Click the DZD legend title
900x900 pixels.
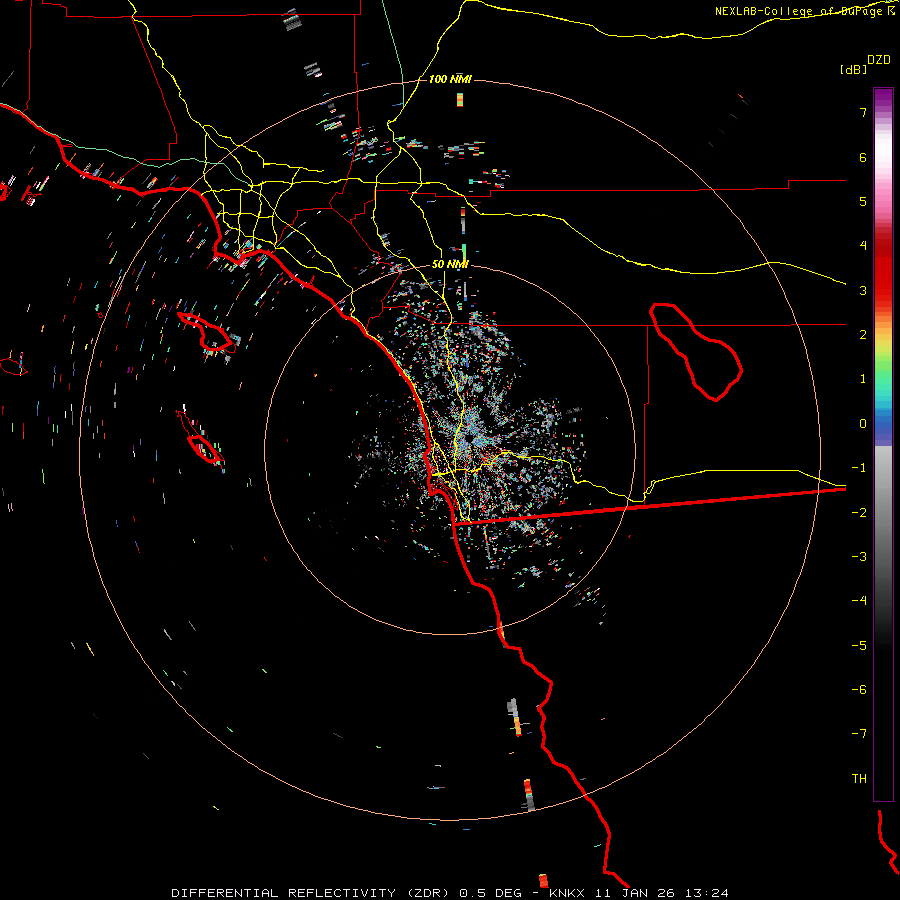(879, 60)
